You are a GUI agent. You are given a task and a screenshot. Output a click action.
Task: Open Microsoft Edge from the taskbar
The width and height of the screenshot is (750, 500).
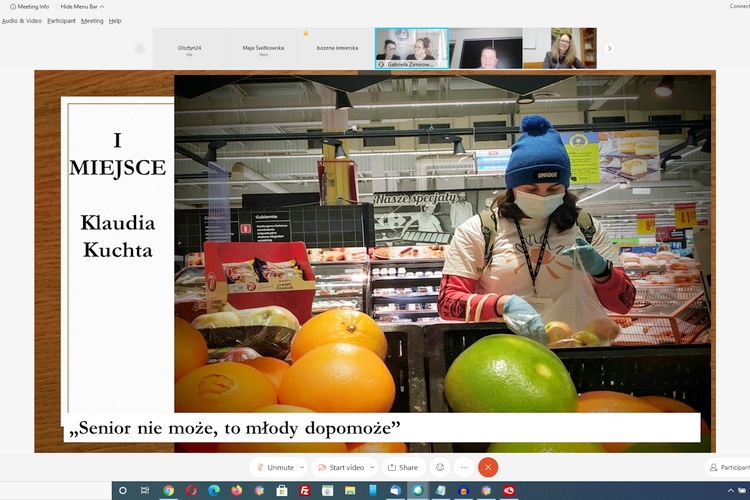214,491
